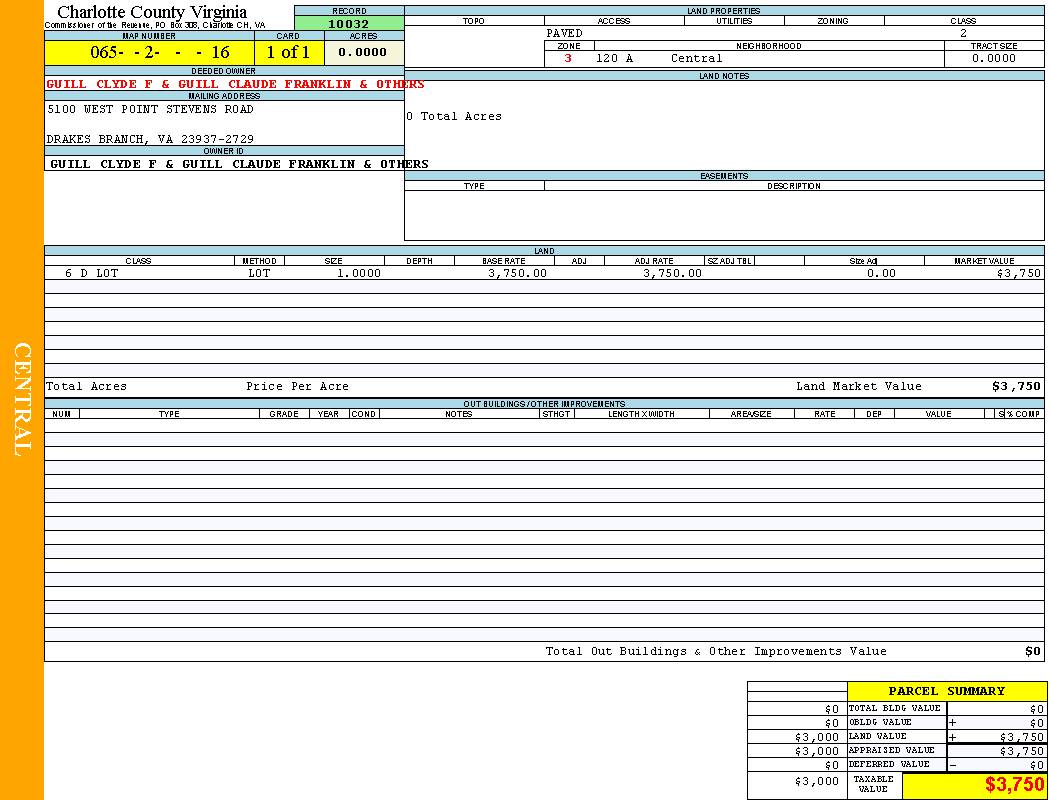Click the Tract Size value

pyautogui.click(x=994, y=58)
